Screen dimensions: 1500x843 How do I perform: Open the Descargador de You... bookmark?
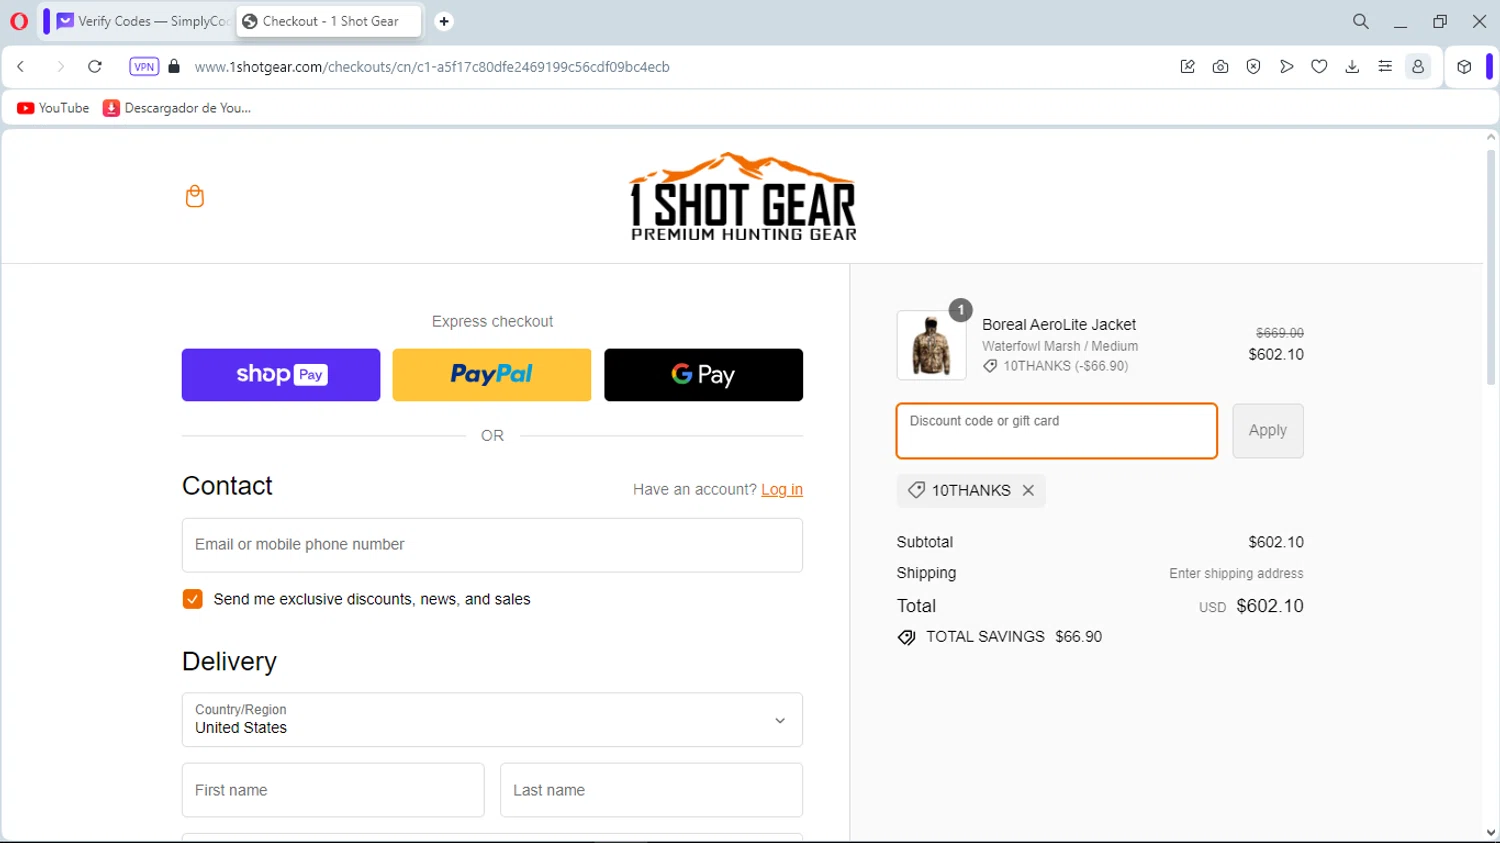[x=177, y=108]
